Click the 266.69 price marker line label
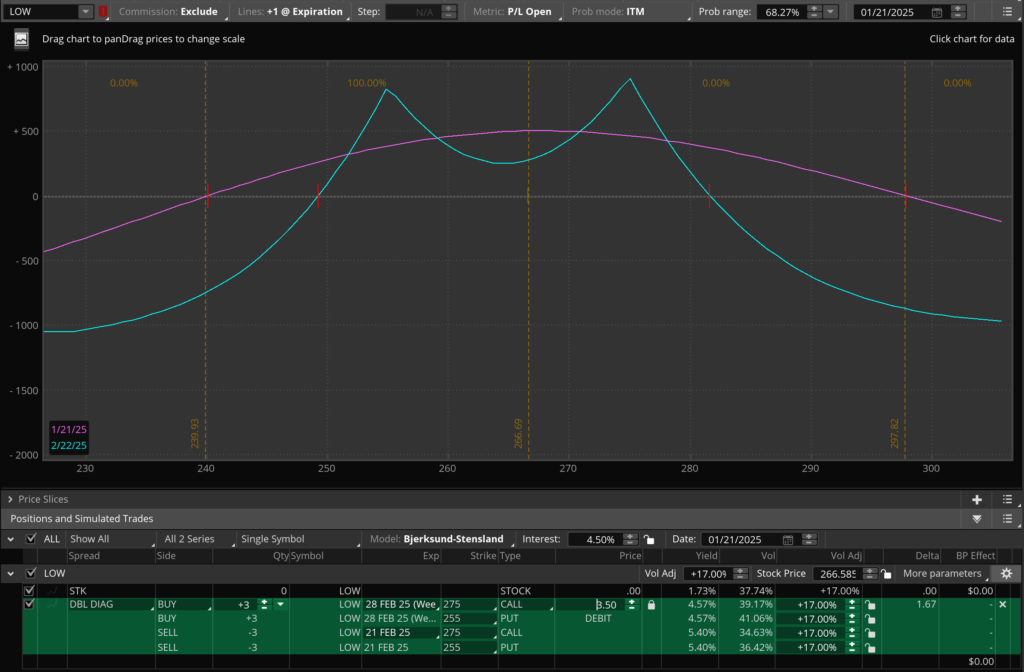Image resolution: width=1024 pixels, height=672 pixels. click(518, 434)
